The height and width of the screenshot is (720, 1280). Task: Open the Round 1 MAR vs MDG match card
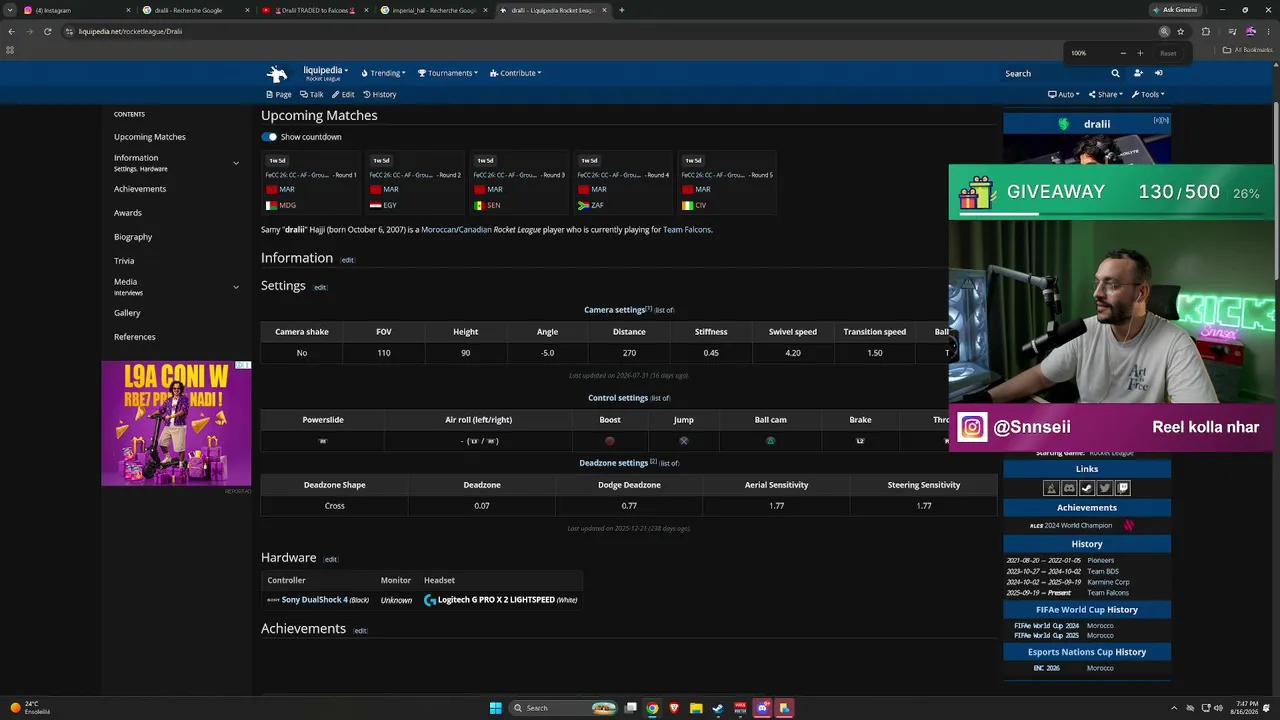click(311, 182)
